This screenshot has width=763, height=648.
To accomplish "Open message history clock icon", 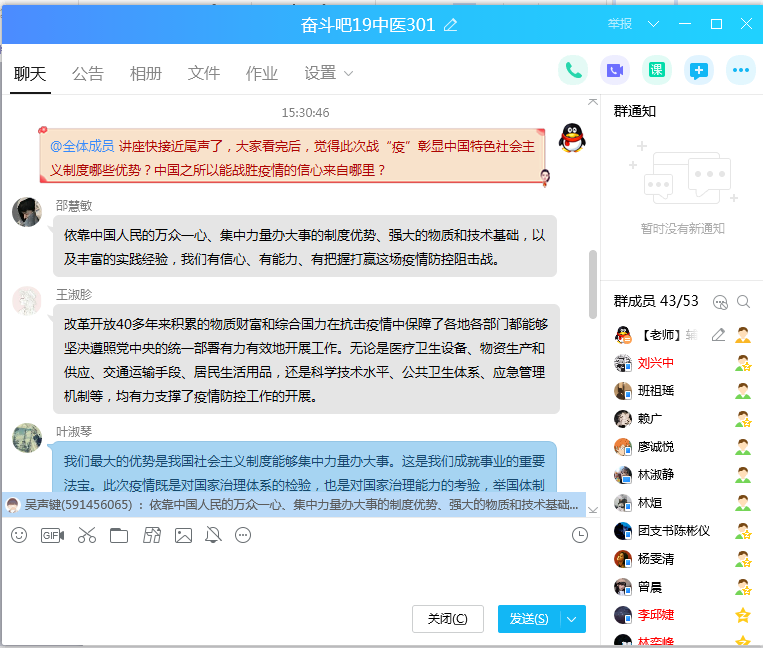I will pyautogui.click(x=580, y=535).
